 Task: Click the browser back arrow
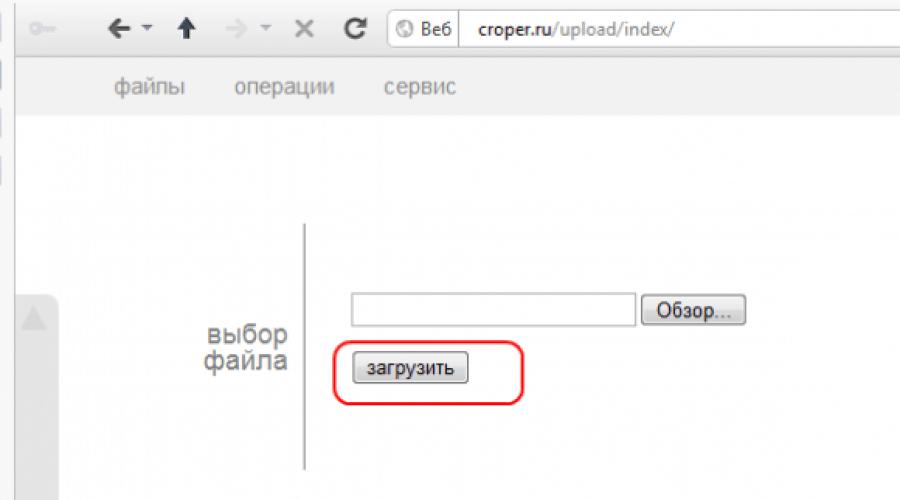coord(119,28)
